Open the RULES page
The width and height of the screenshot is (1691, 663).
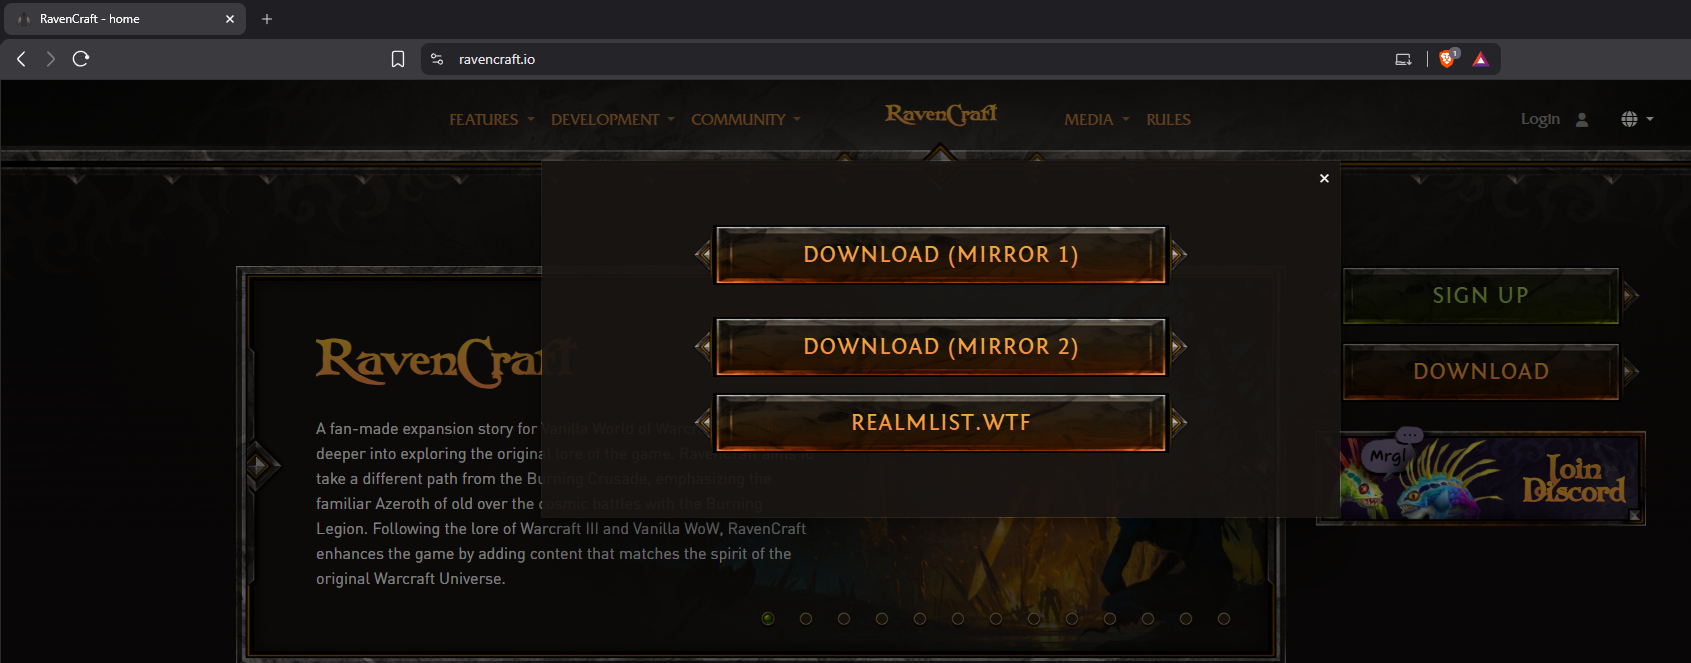[1168, 119]
